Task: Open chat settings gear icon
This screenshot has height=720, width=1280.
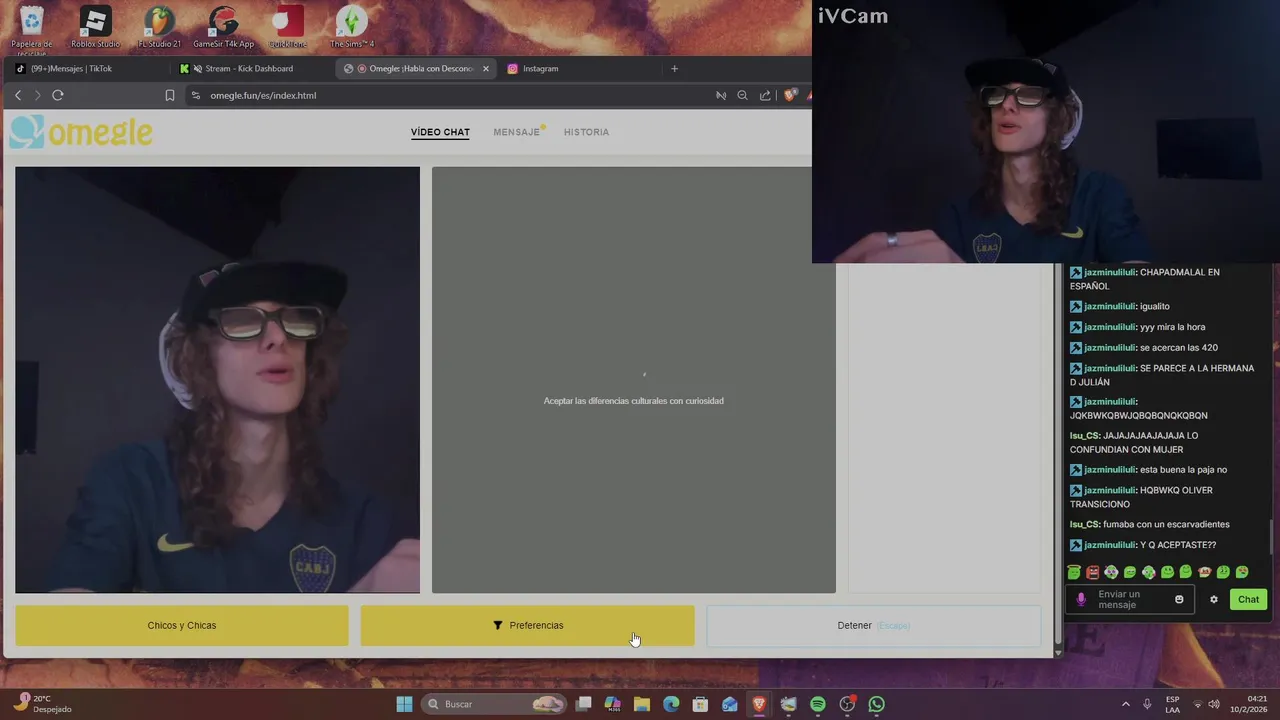Action: pos(1214,599)
